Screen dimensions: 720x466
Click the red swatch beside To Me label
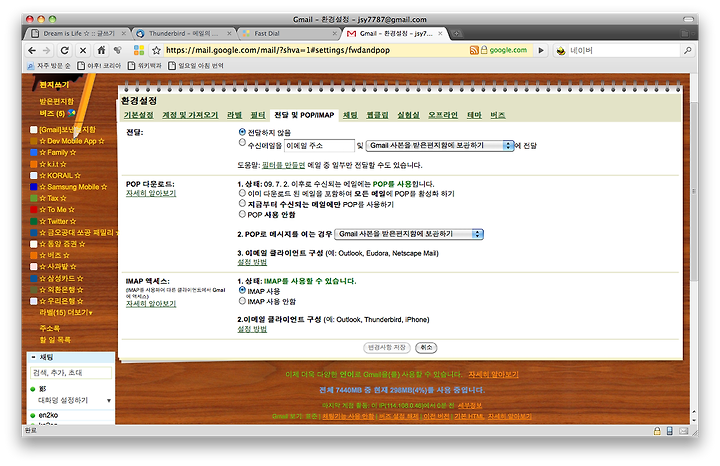(x=34, y=210)
